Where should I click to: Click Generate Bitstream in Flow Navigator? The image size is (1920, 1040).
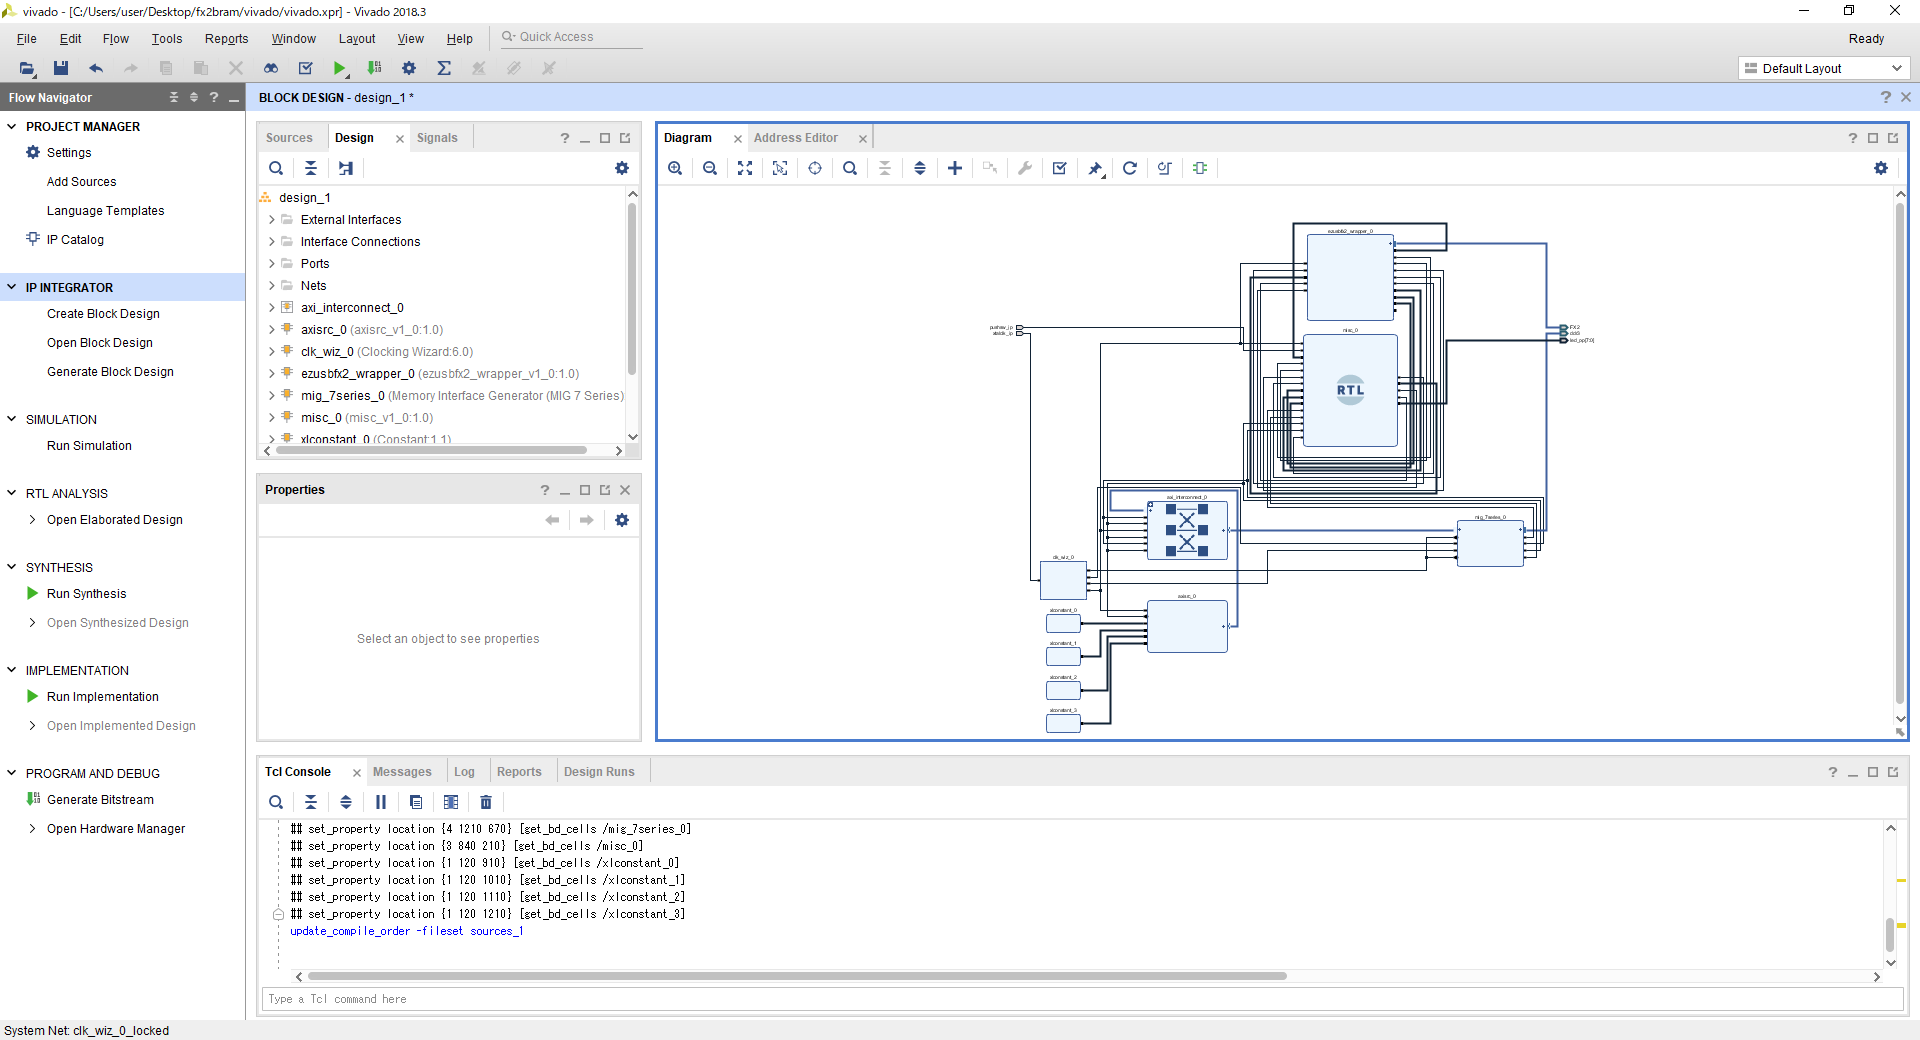(100, 800)
